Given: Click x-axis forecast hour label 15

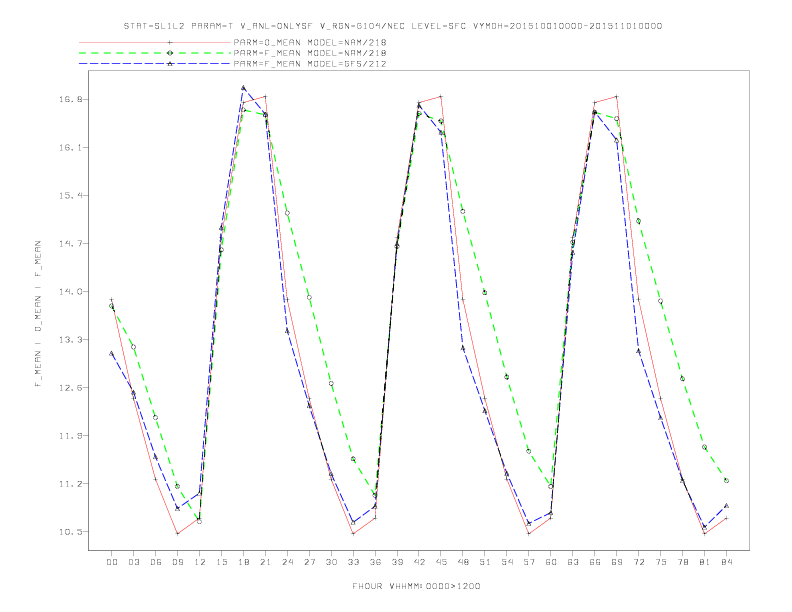Looking at the screenshot, I should [x=222, y=562].
